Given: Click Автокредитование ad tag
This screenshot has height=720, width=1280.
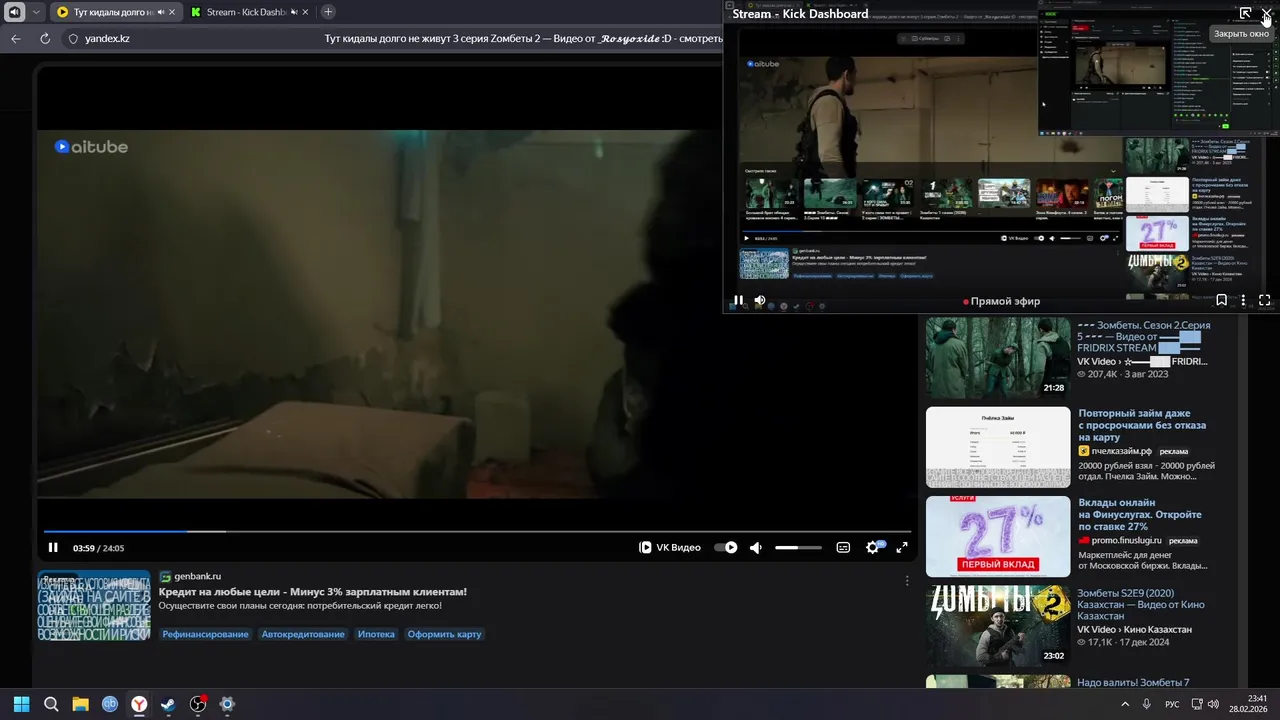Looking at the screenshot, I should (x=303, y=634).
